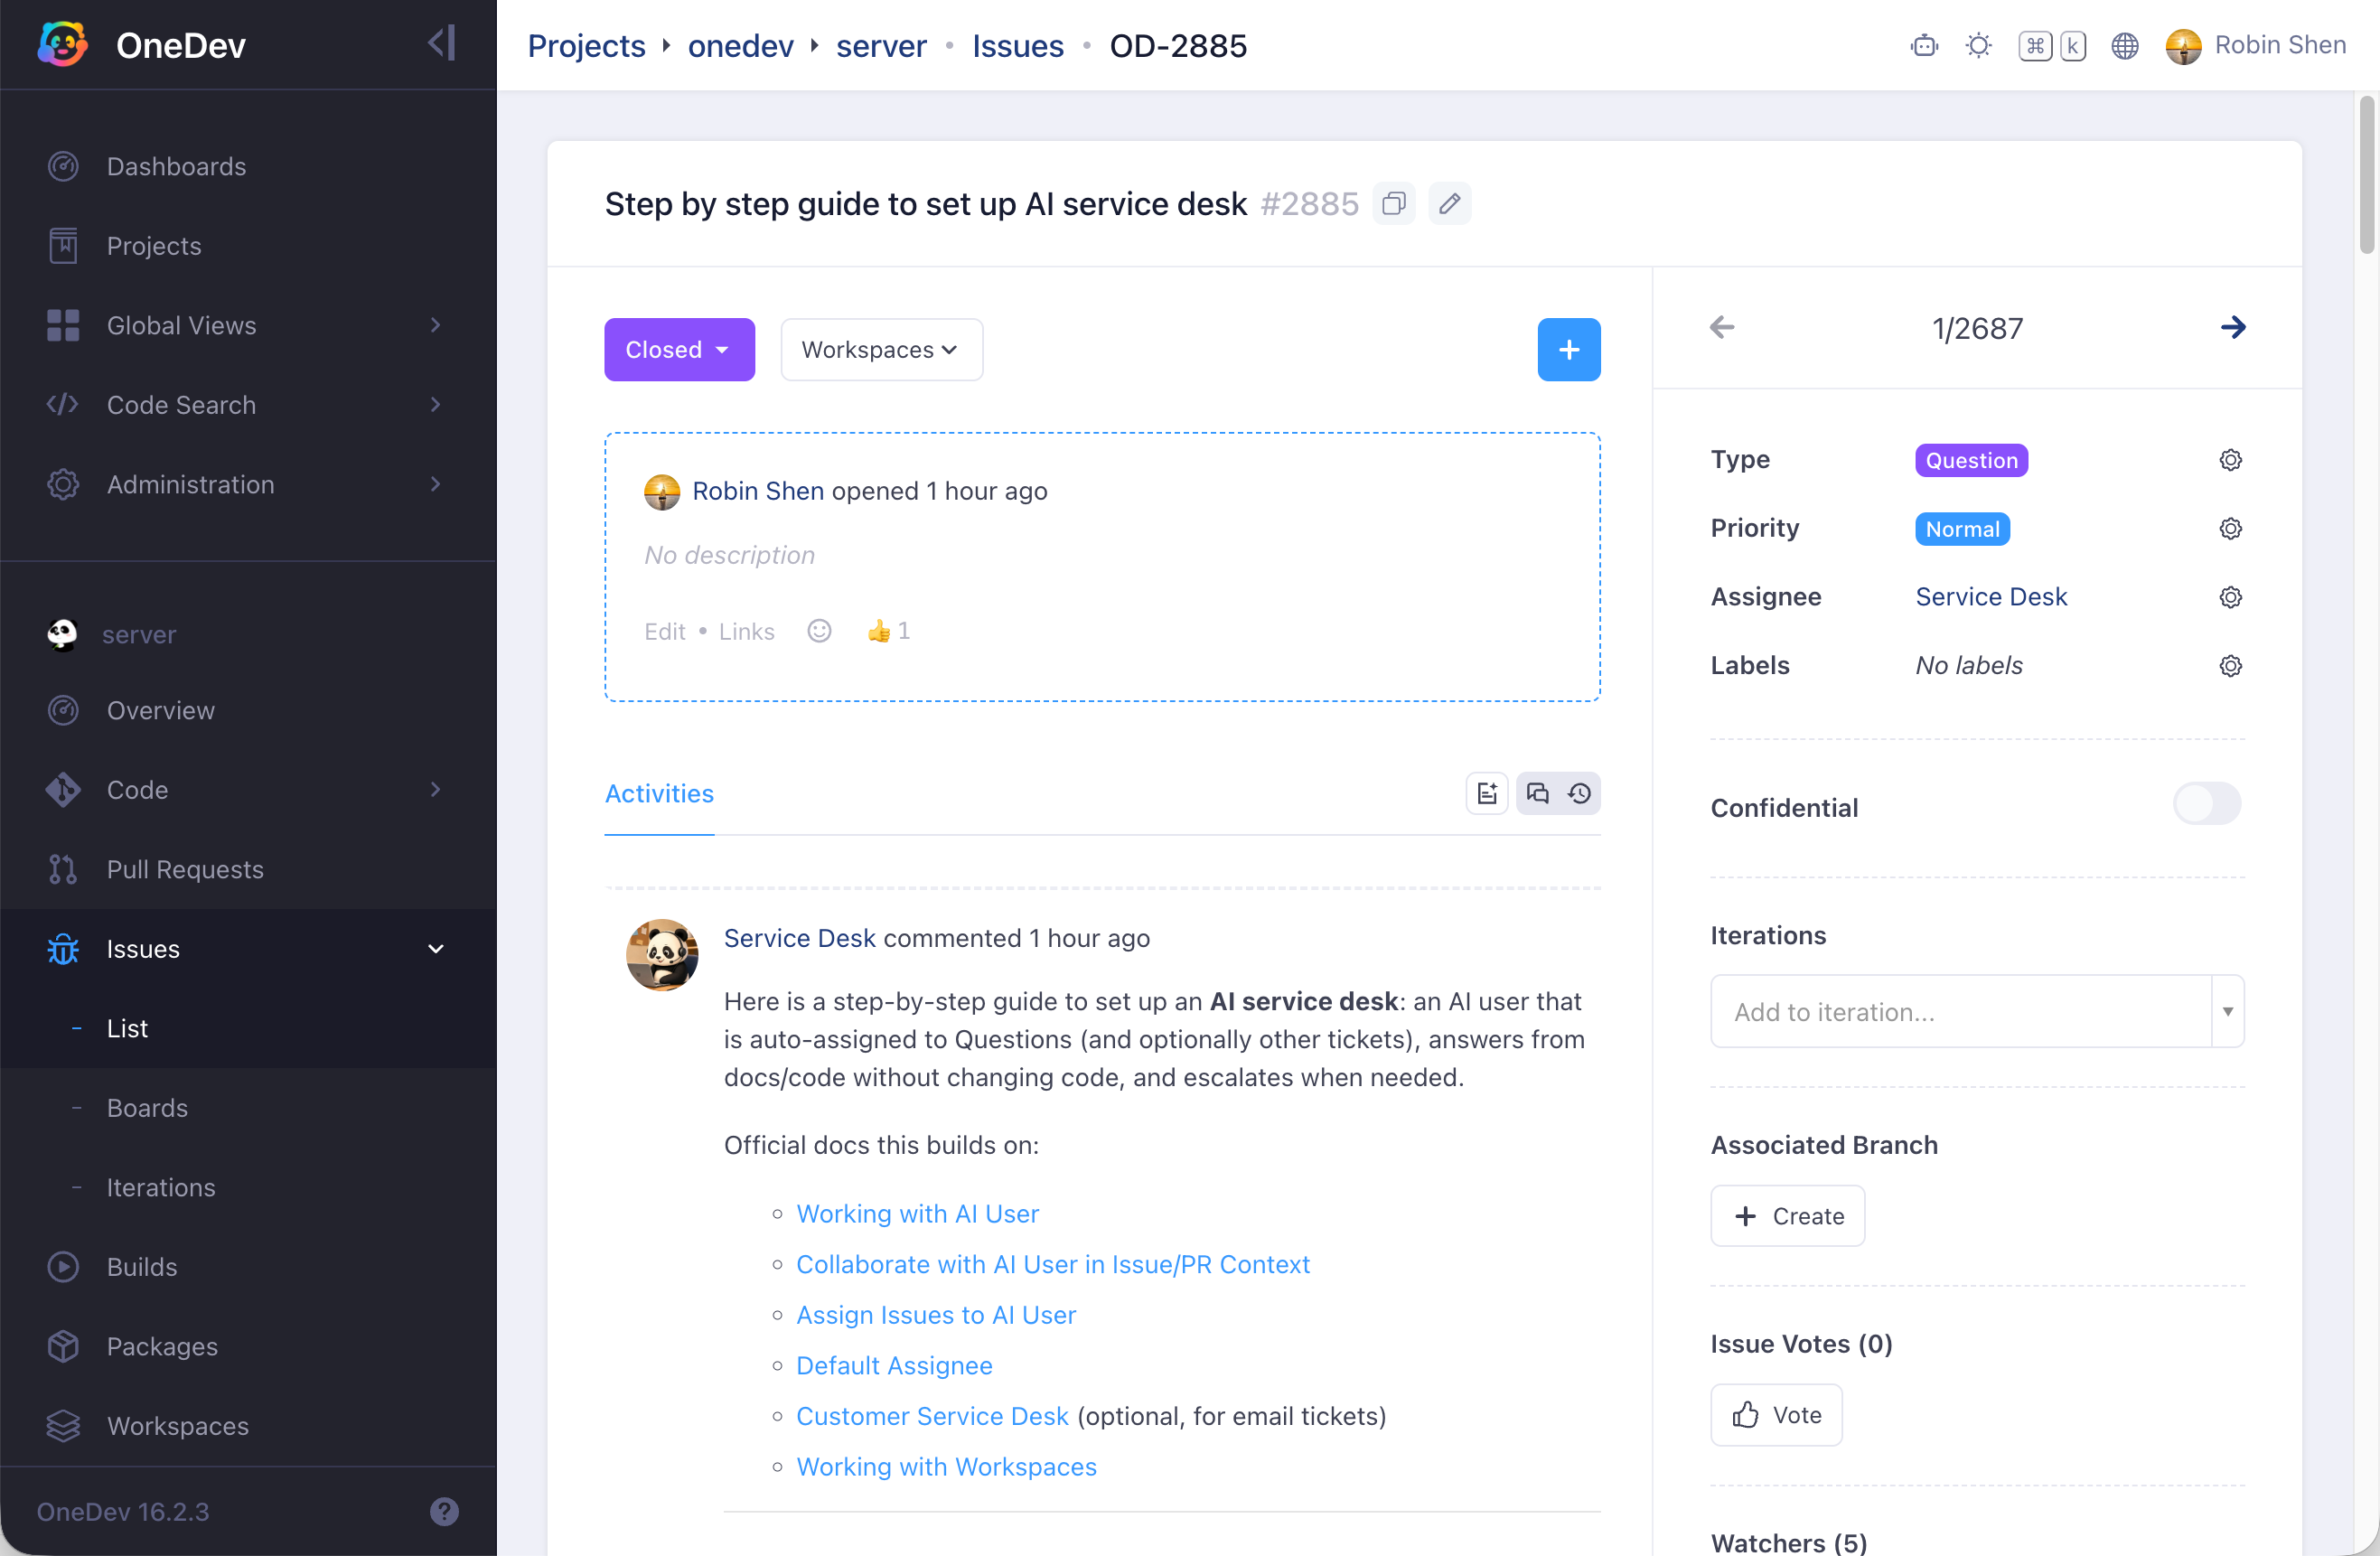Open issue List view
The height and width of the screenshot is (1556, 2380).
coord(248,1028)
